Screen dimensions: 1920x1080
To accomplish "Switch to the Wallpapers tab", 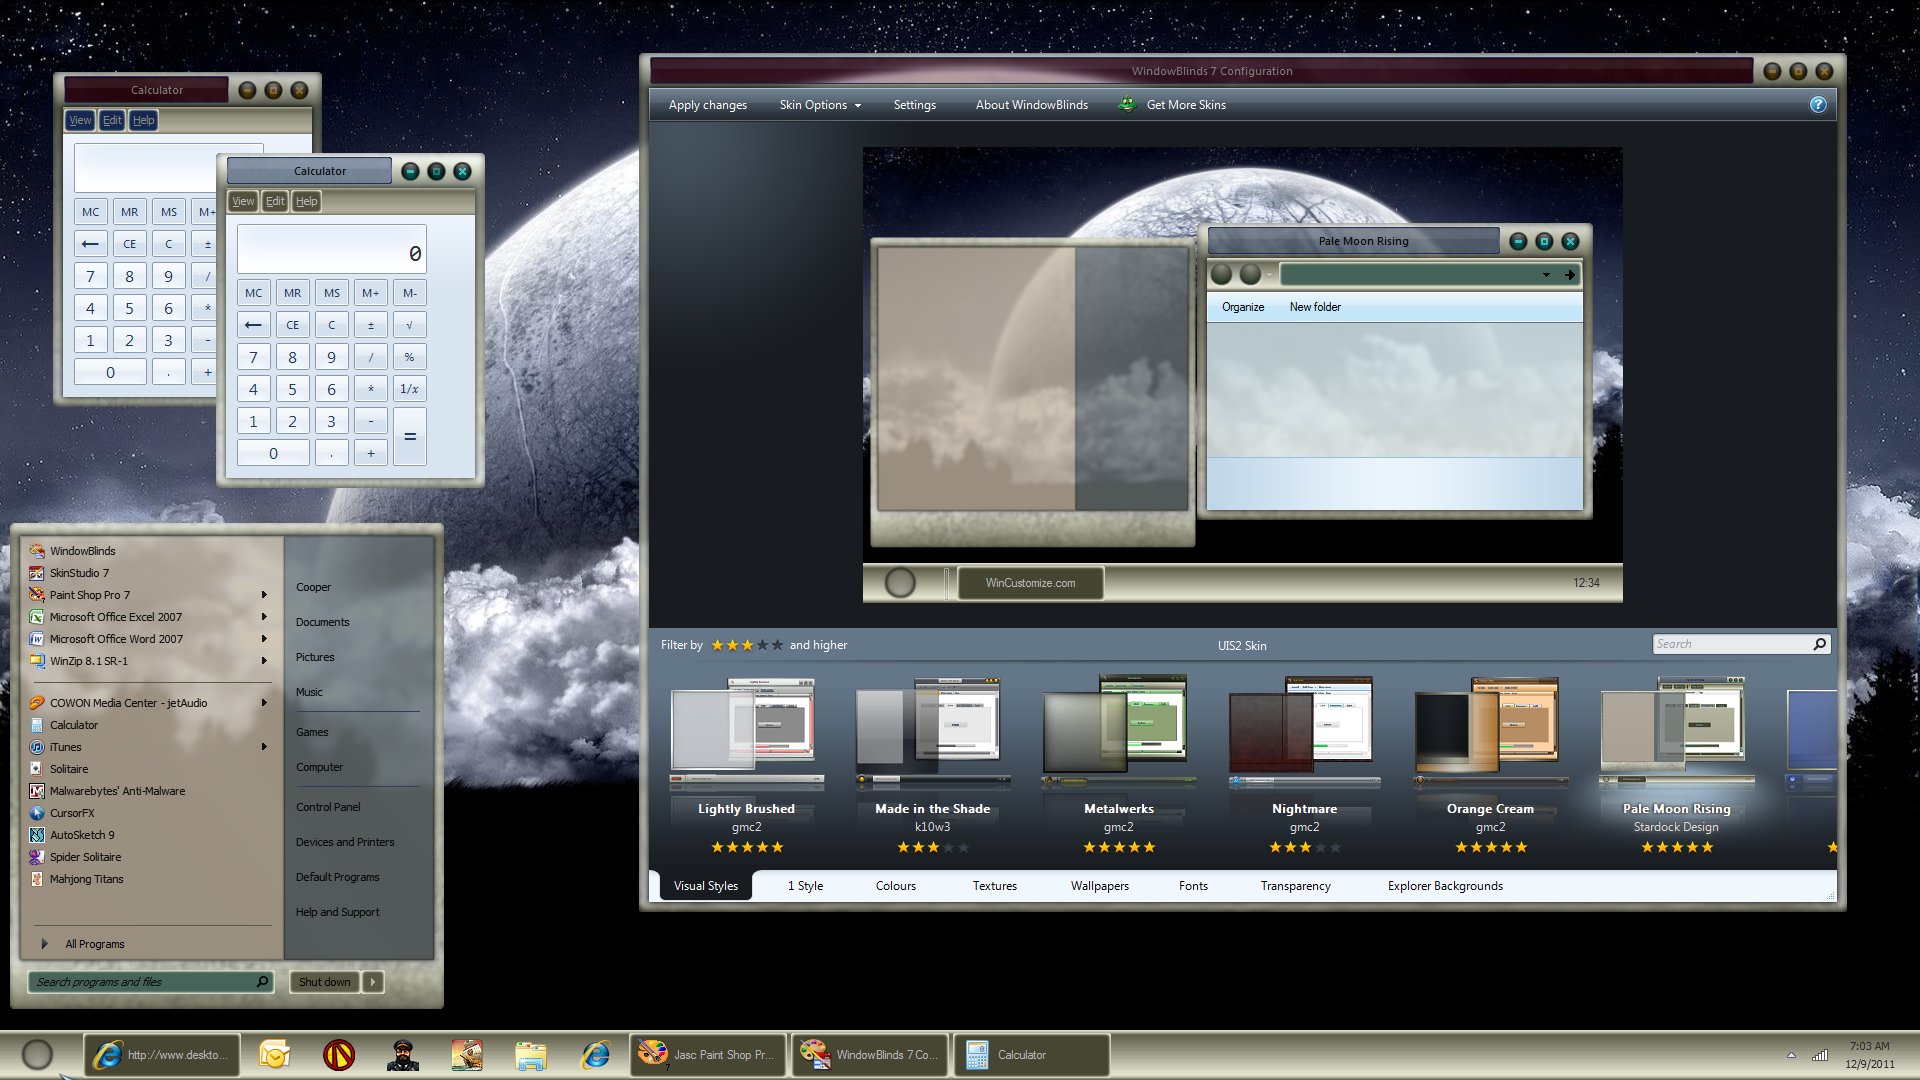I will pos(1099,886).
